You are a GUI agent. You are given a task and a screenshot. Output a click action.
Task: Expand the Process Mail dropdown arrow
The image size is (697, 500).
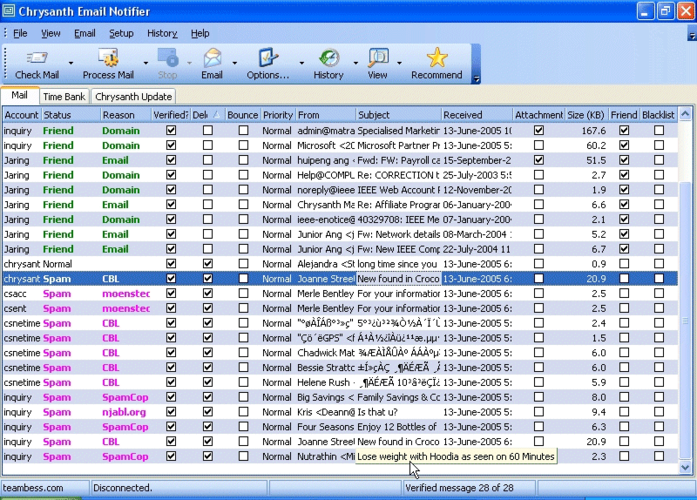click(145, 63)
